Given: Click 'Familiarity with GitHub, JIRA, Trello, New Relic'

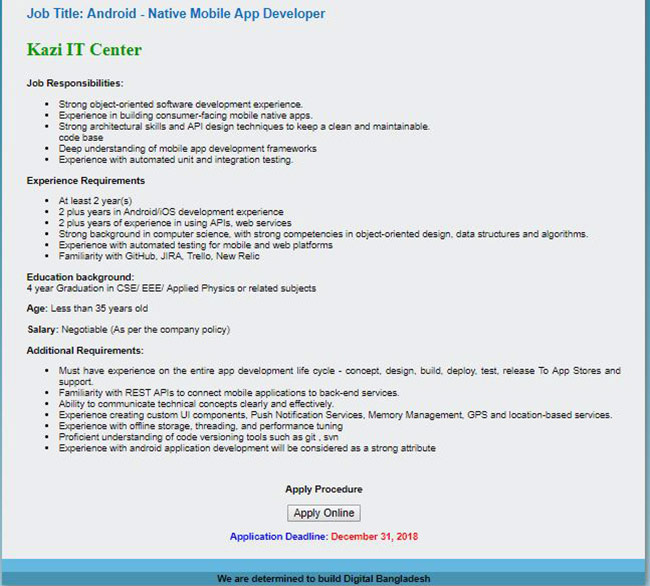Looking at the screenshot, I should [159, 256].
